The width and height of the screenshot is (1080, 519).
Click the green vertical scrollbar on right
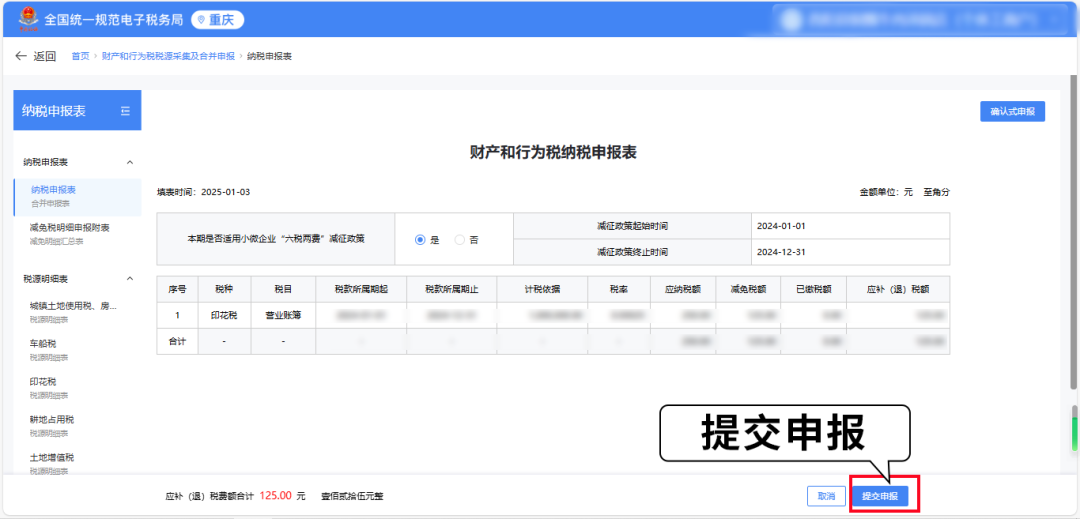coord(1075,430)
